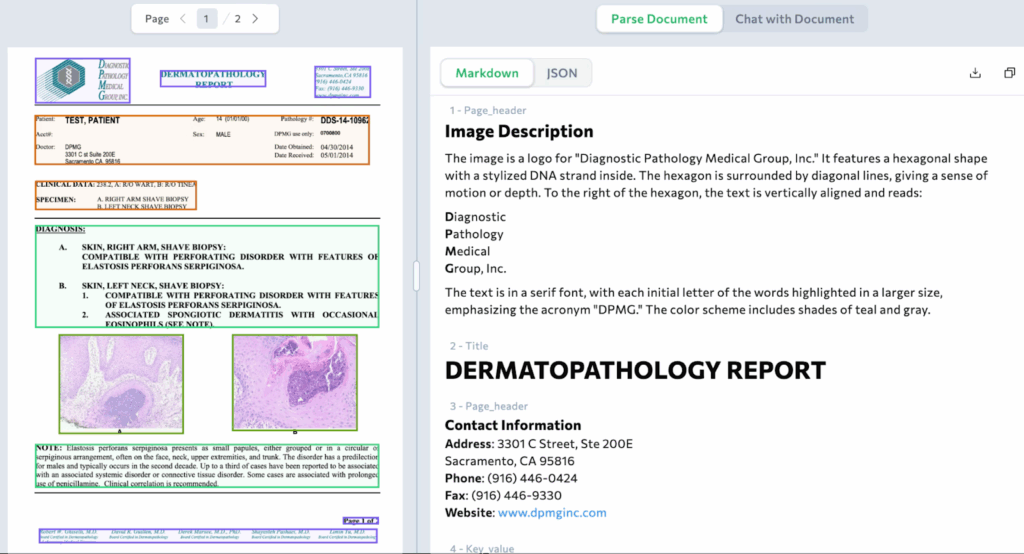Open the Chat with Document tab
The width and height of the screenshot is (1024, 554).
794,19
